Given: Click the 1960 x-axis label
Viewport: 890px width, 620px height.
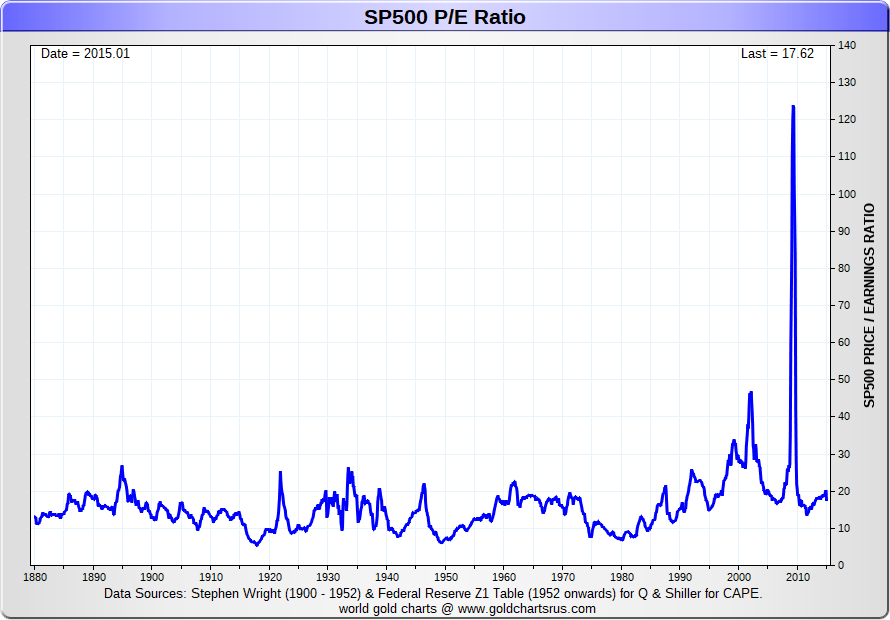Looking at the screenshot, I should click(x=503, y=576).
